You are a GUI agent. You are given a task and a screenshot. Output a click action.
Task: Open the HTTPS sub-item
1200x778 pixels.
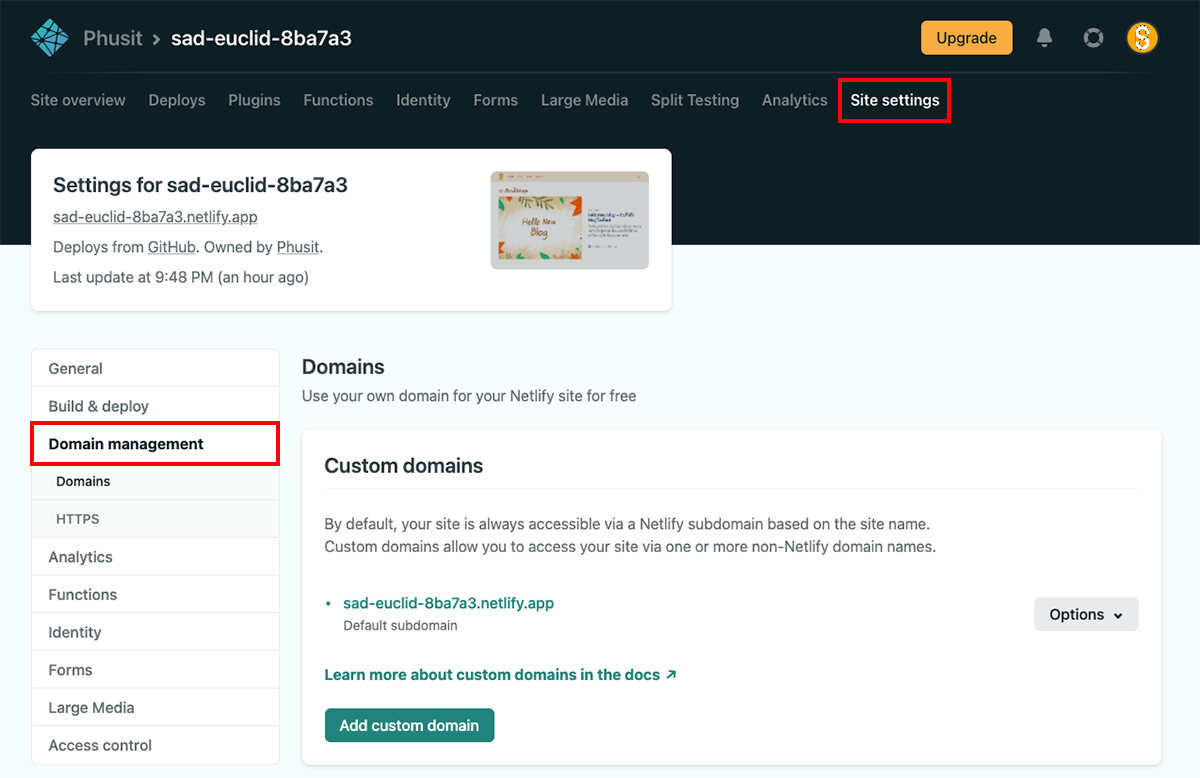[x=155, y=519]
